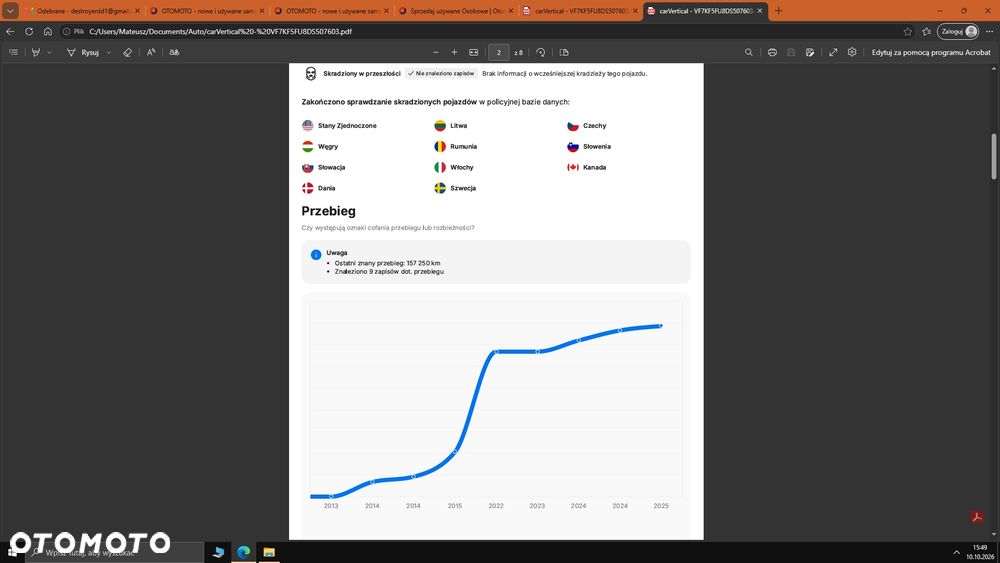1000x563 pixels.
Task: Select the highlight tool in PDF toolbar
Action: [x=36, y=52]
